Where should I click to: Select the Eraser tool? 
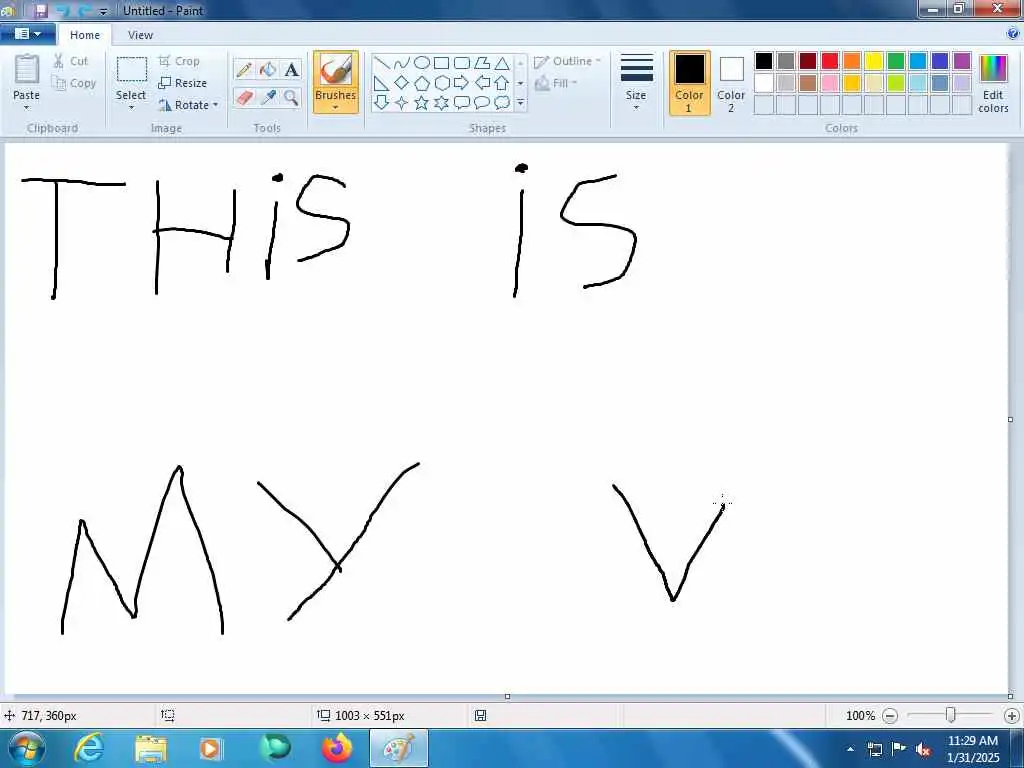coord(244,98)
